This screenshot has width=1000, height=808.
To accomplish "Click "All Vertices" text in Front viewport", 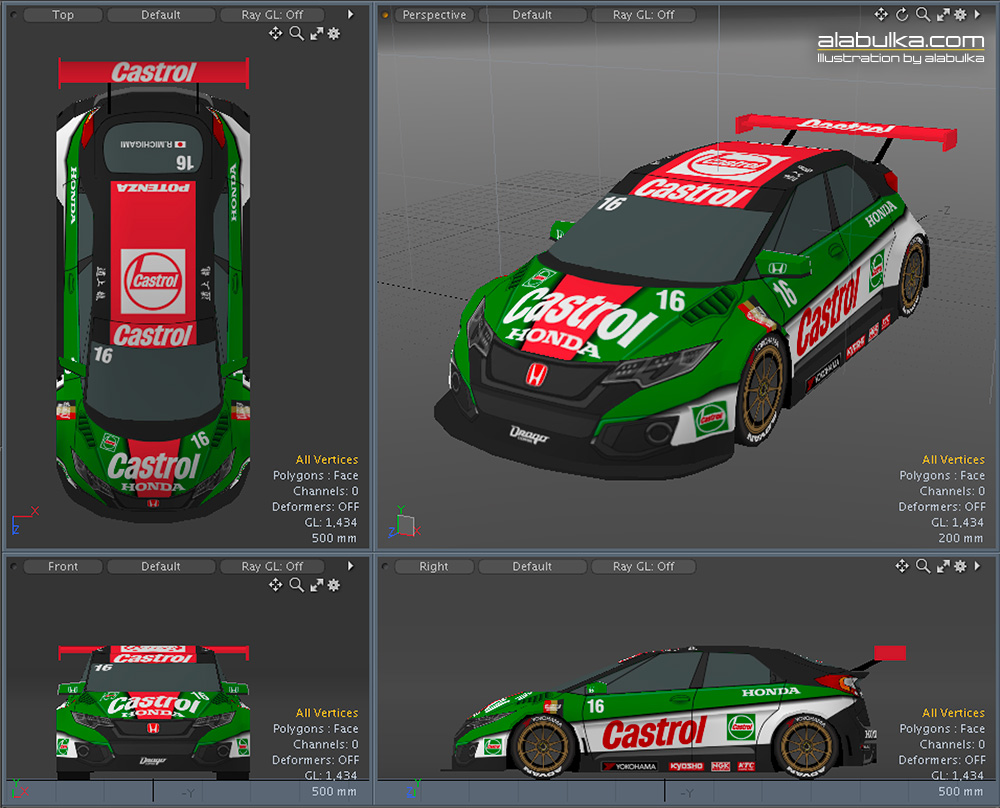I will pos(327,713).
